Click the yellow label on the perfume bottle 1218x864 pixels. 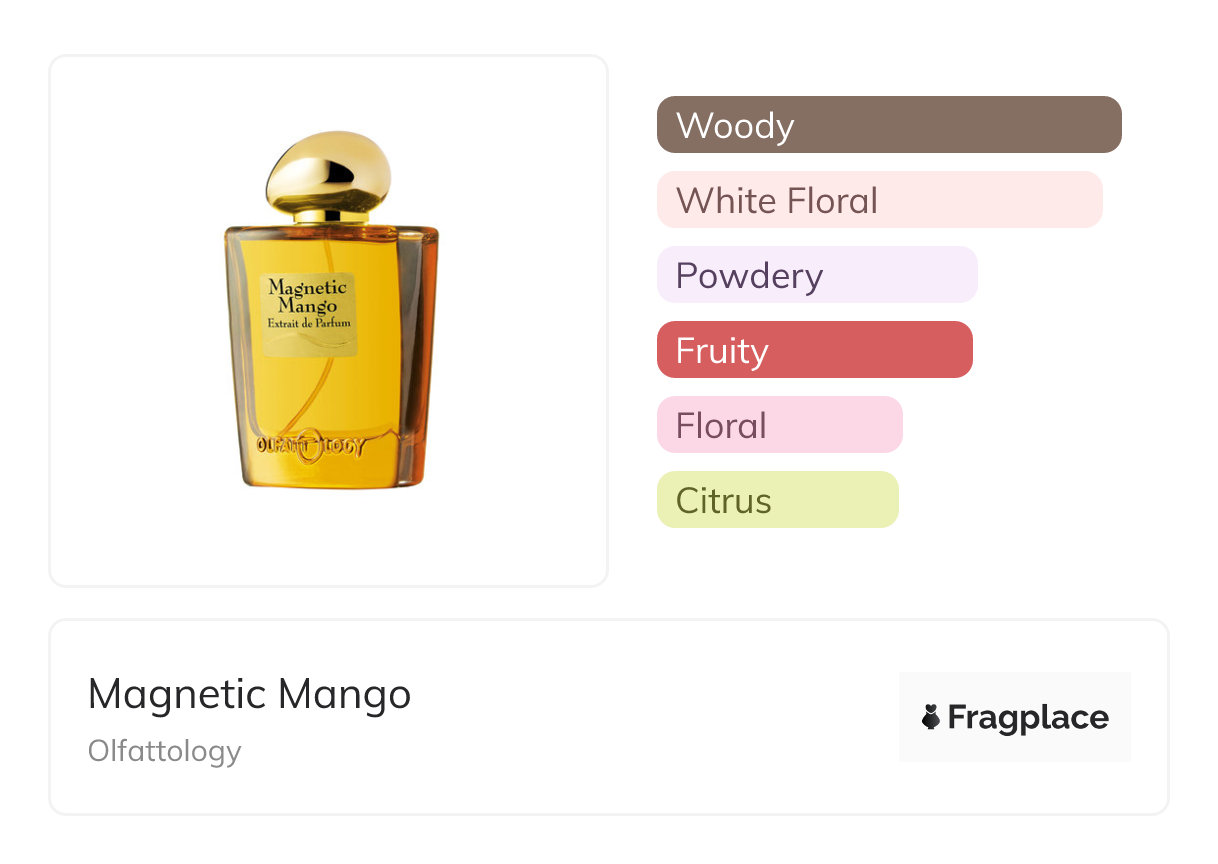[x=308, y=315]
